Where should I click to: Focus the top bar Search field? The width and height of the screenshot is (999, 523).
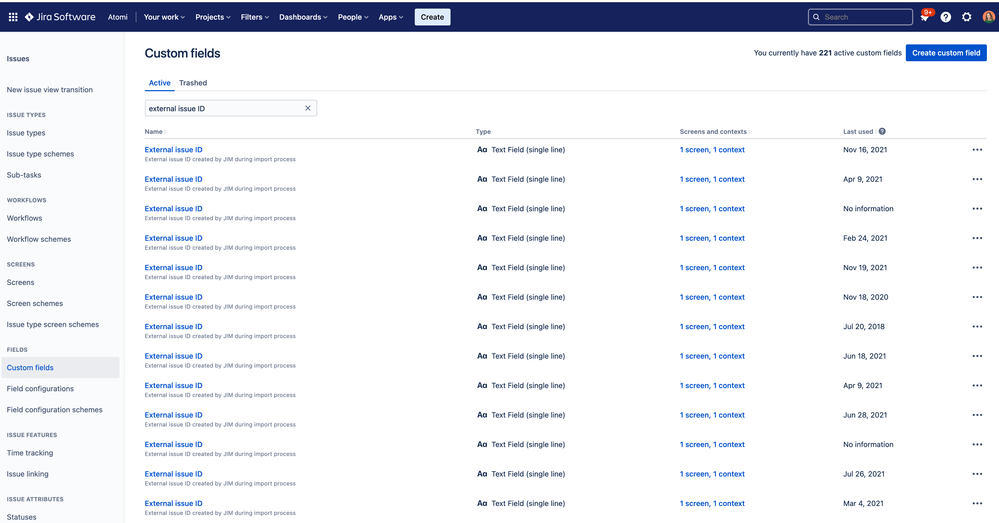[860, 17]
